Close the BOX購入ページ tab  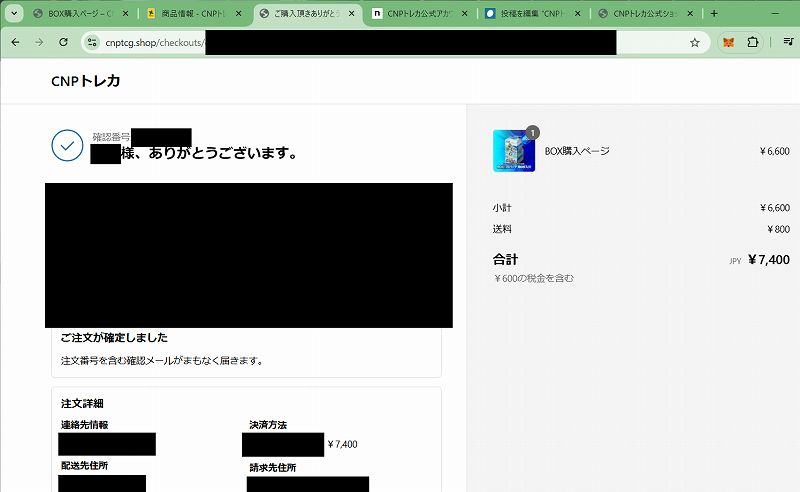click(126, 14)
